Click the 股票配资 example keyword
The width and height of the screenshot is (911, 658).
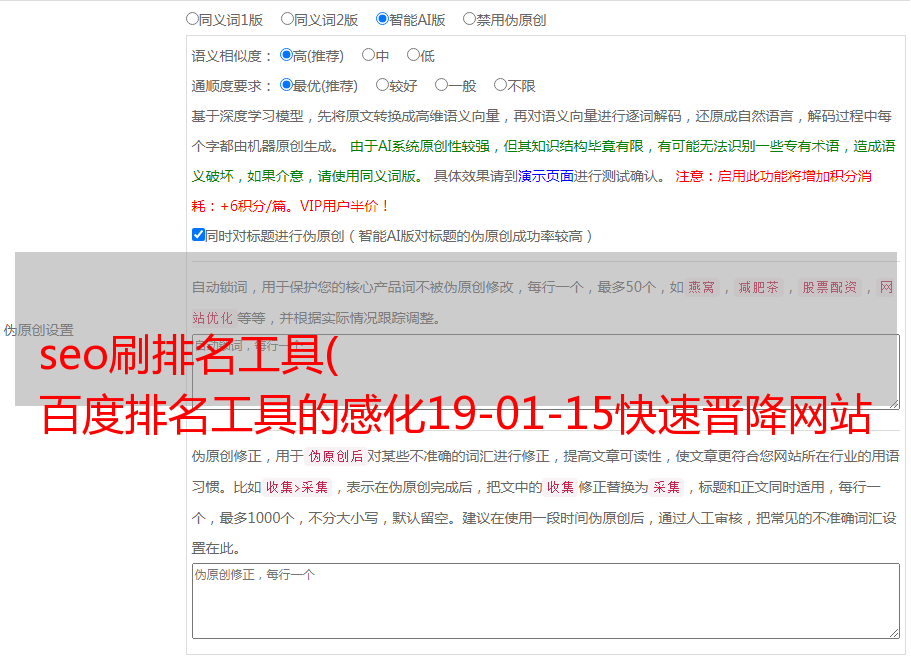point(830,287)
